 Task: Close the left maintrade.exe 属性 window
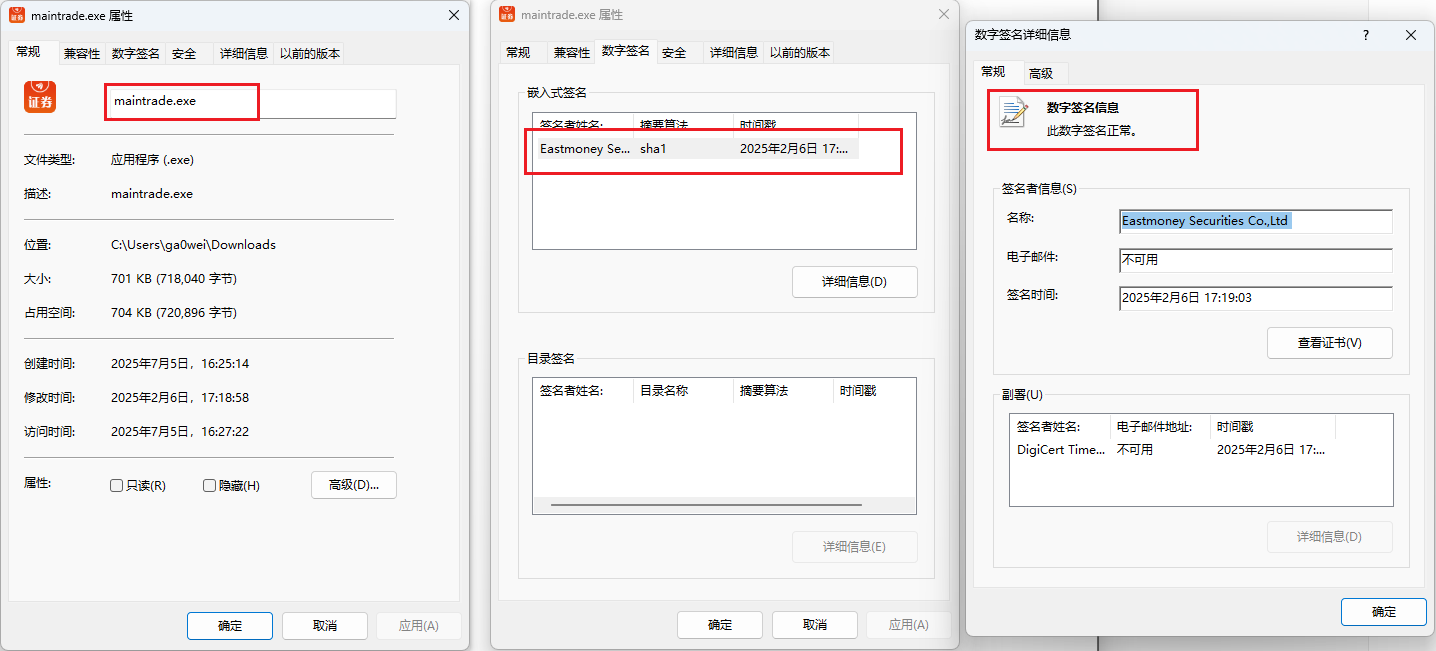click(454, 16)
